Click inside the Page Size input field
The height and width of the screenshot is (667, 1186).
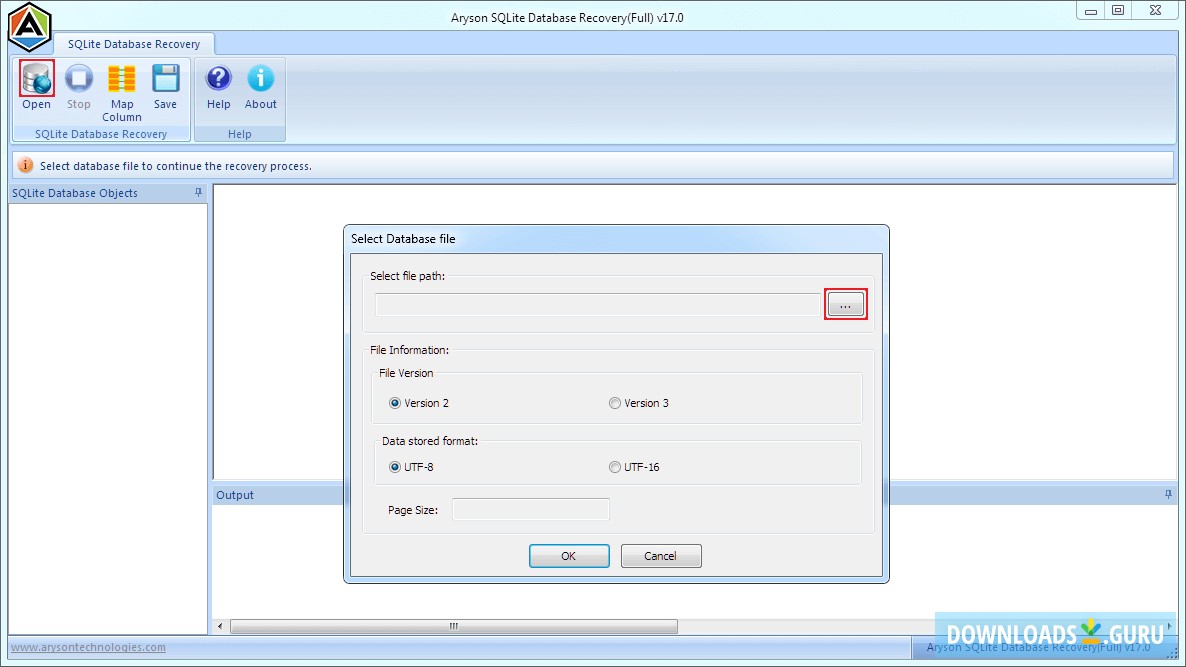(x=530, y=509)
